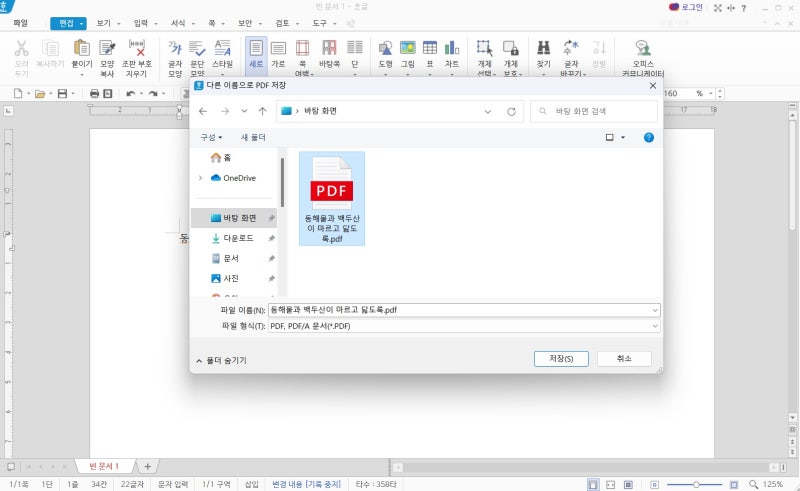Click the 개체 선택 object select icon
Viewport: 800px width, 491px height.
click(484, 48)
